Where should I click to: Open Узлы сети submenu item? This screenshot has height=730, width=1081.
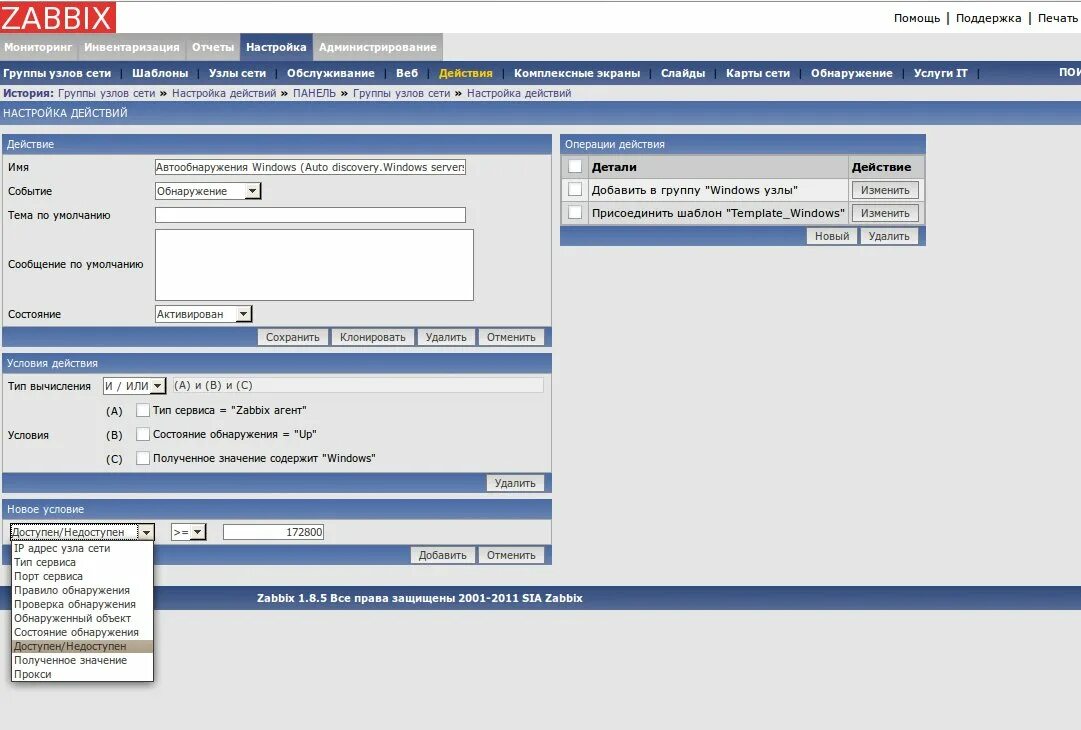[237, 73]
